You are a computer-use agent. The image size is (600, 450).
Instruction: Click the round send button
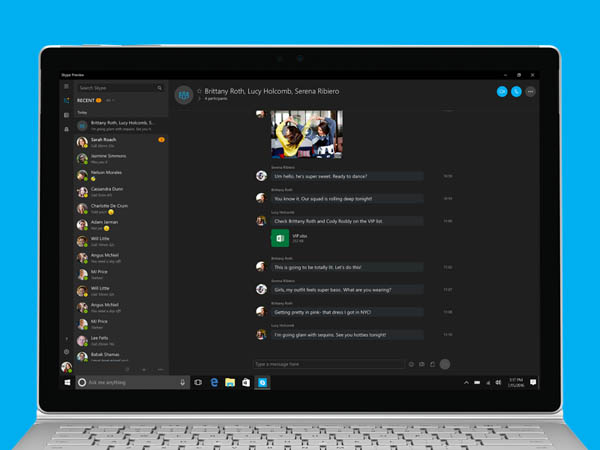445,364
